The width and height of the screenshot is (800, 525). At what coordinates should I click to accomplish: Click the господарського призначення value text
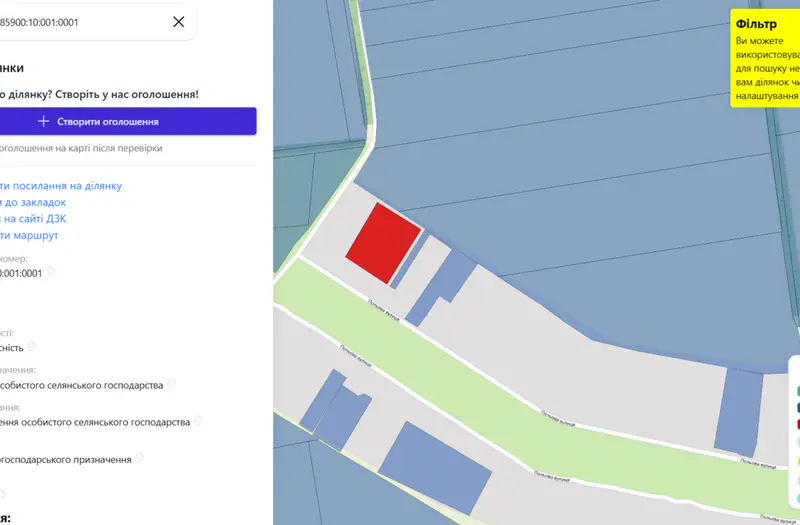pos(66,460)
